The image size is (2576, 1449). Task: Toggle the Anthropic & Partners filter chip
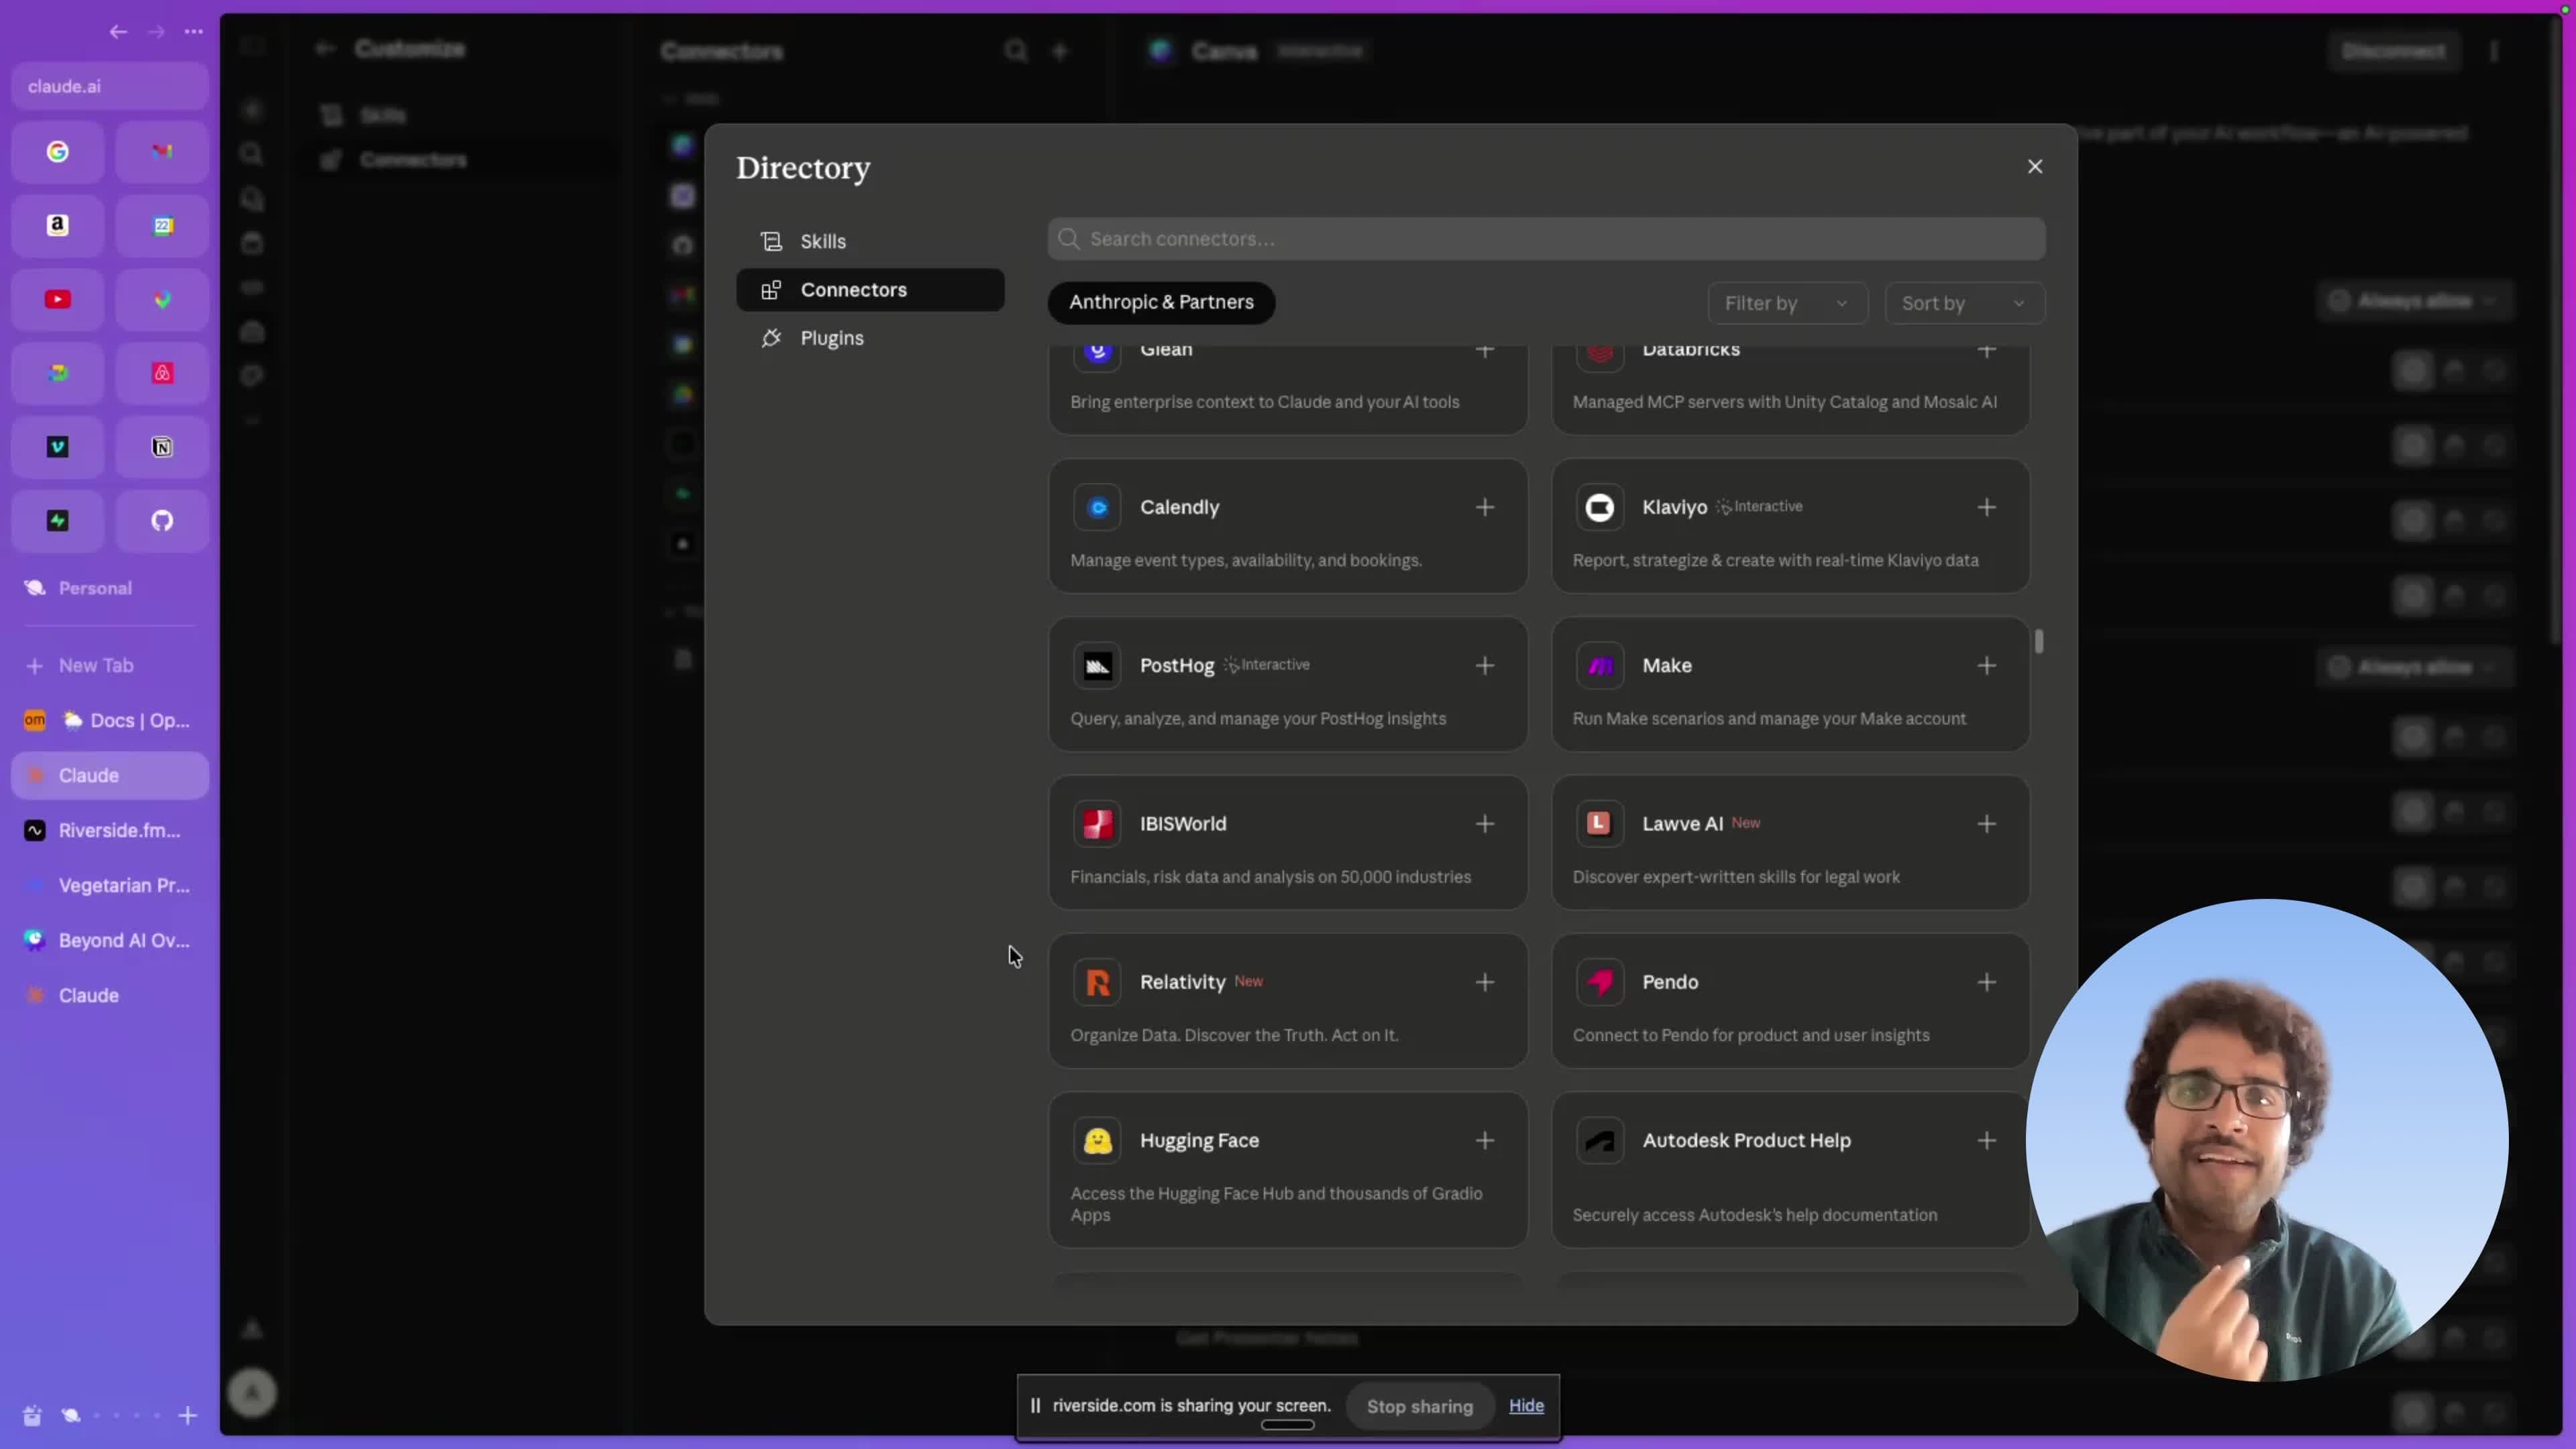point(1161,302)
